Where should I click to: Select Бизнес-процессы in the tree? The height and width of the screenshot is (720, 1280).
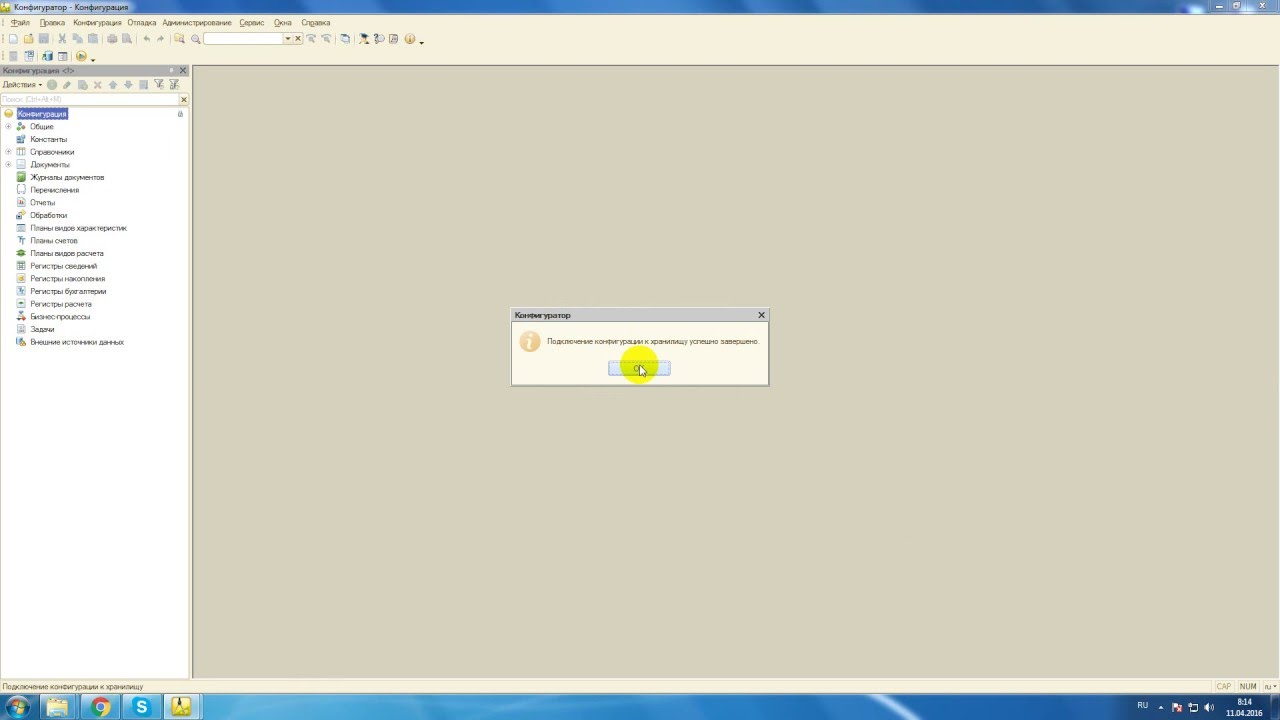tap(60, 317)
